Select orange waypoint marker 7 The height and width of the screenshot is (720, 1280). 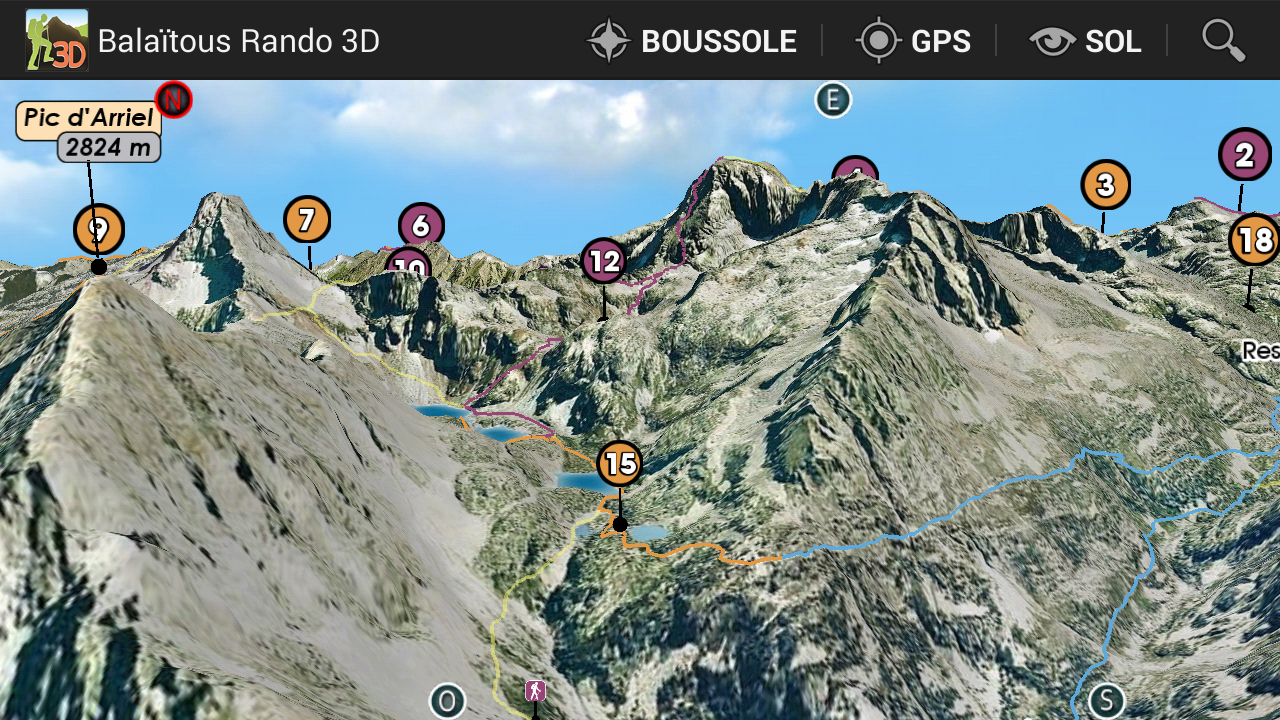point(307,220)
